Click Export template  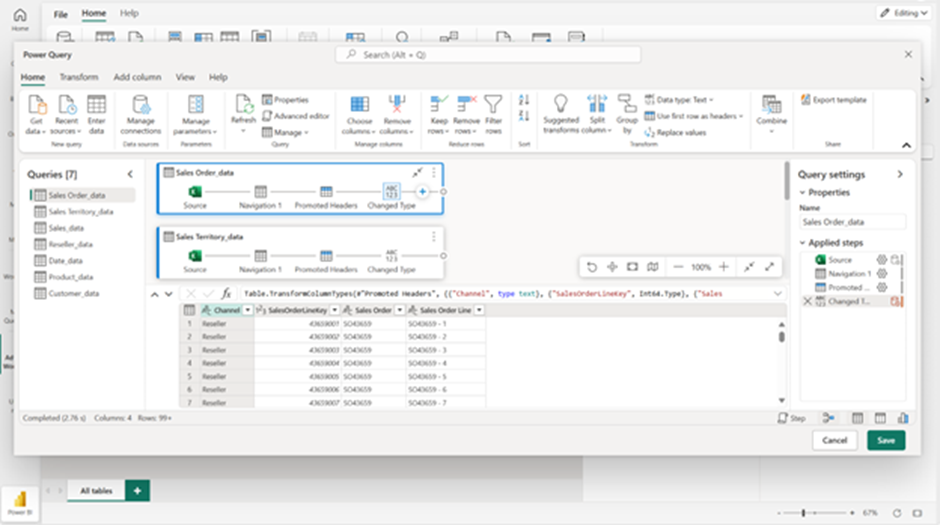(834, 99)
